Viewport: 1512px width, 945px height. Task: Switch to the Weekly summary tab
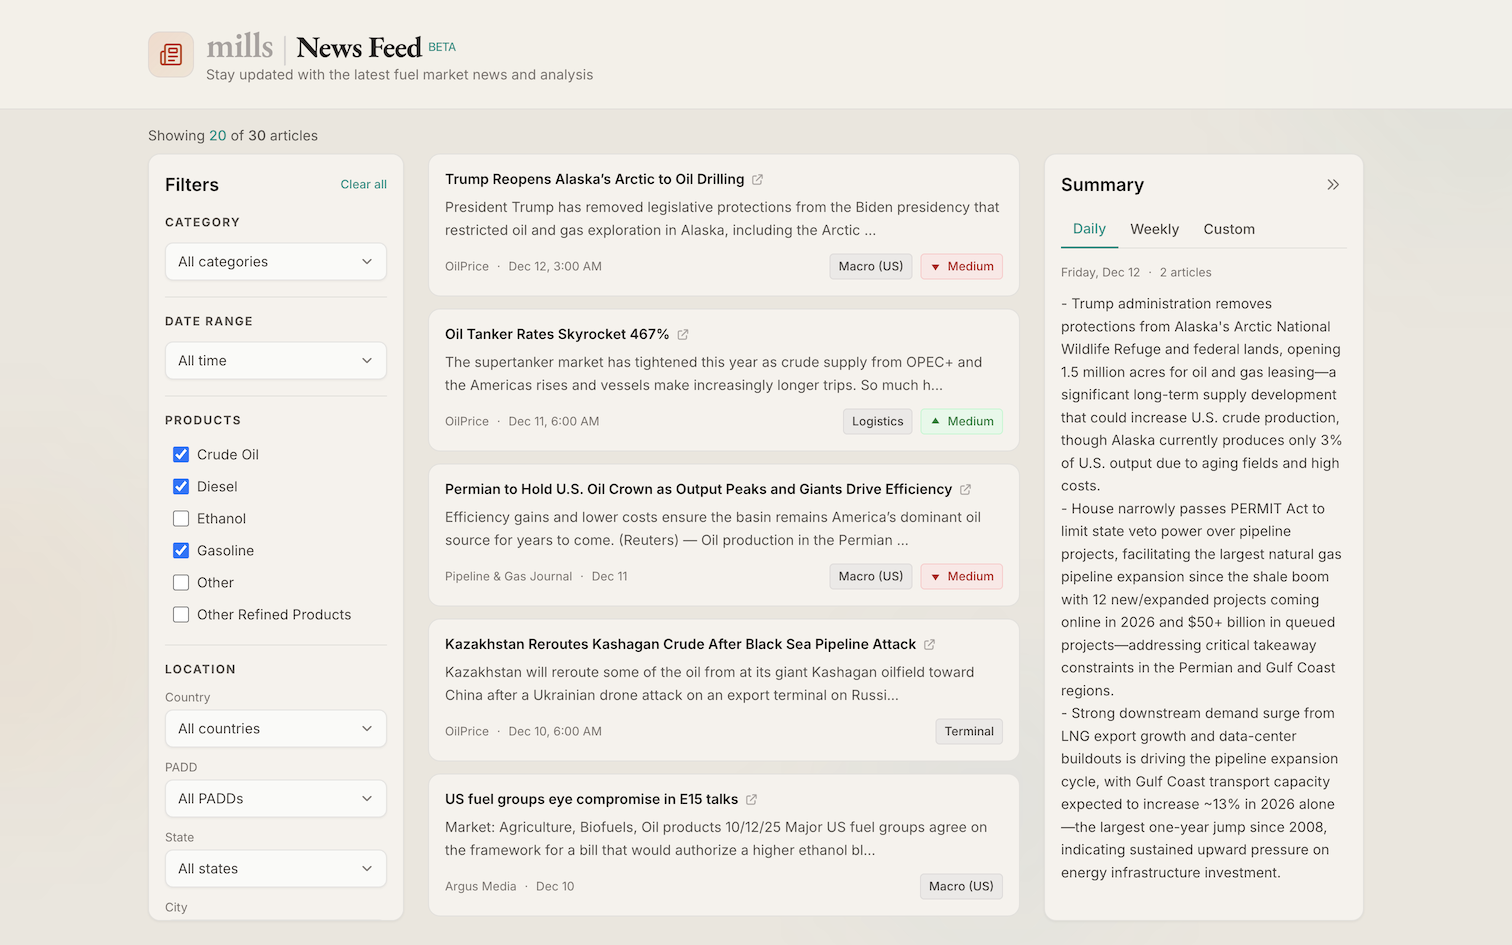[1154, 229]
